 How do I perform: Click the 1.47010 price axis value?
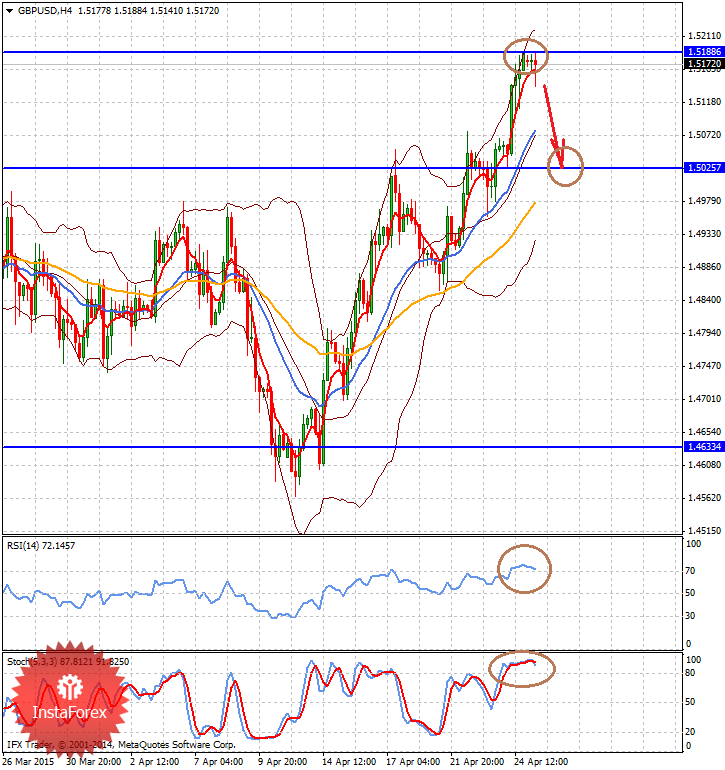pyautogui.click(x=704, y=399)
